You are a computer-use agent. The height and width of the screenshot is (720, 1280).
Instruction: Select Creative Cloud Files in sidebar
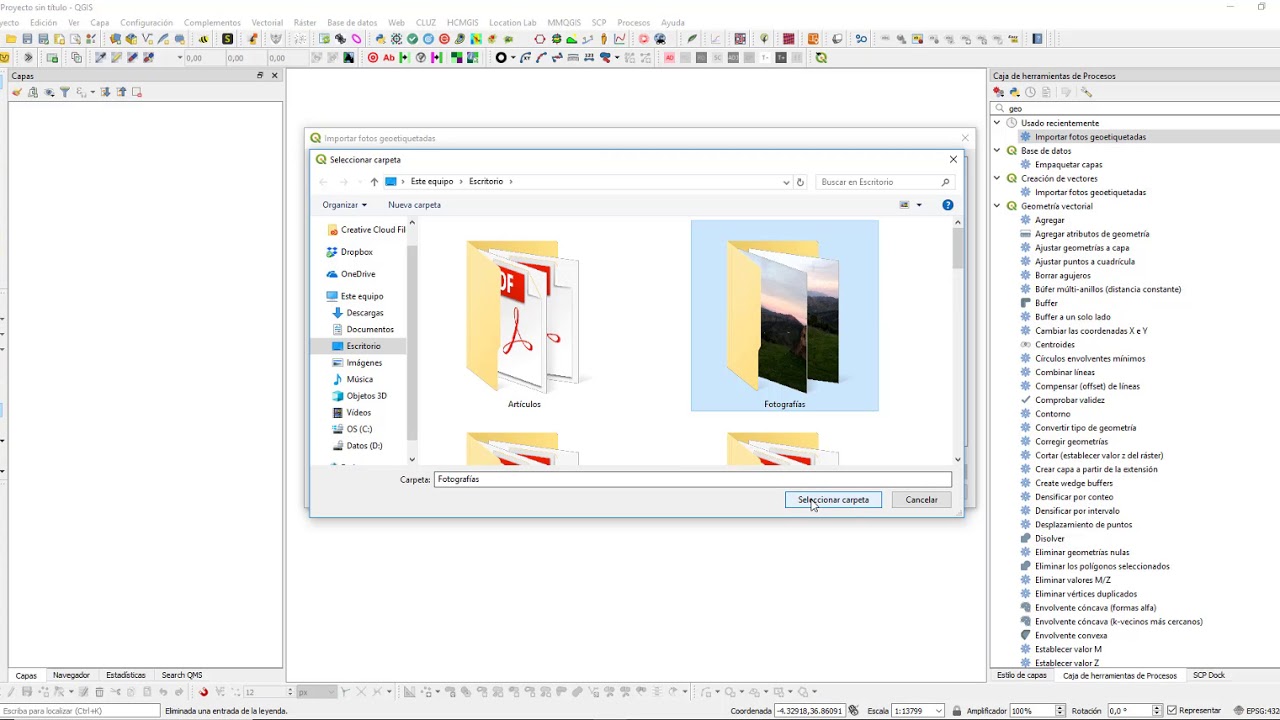click(x=366, y=230)
